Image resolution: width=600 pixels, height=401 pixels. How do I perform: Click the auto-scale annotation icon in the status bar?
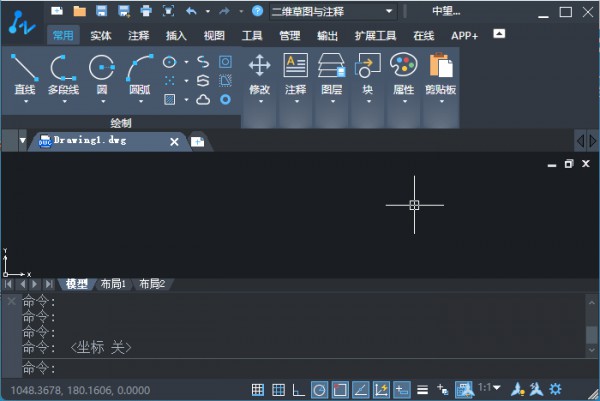click(x=536, y=390)
